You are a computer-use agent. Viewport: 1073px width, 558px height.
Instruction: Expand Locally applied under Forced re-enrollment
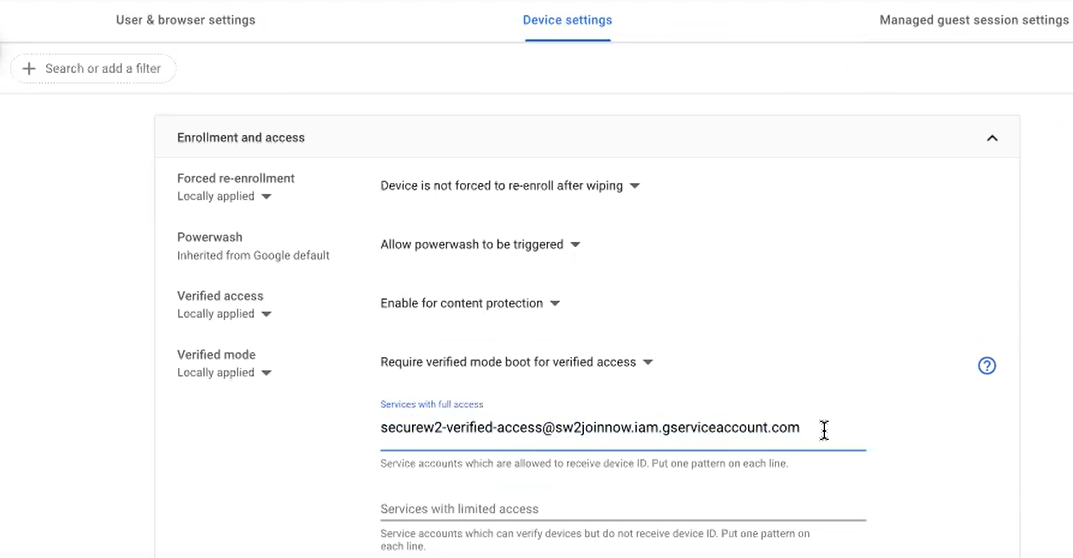224,197
